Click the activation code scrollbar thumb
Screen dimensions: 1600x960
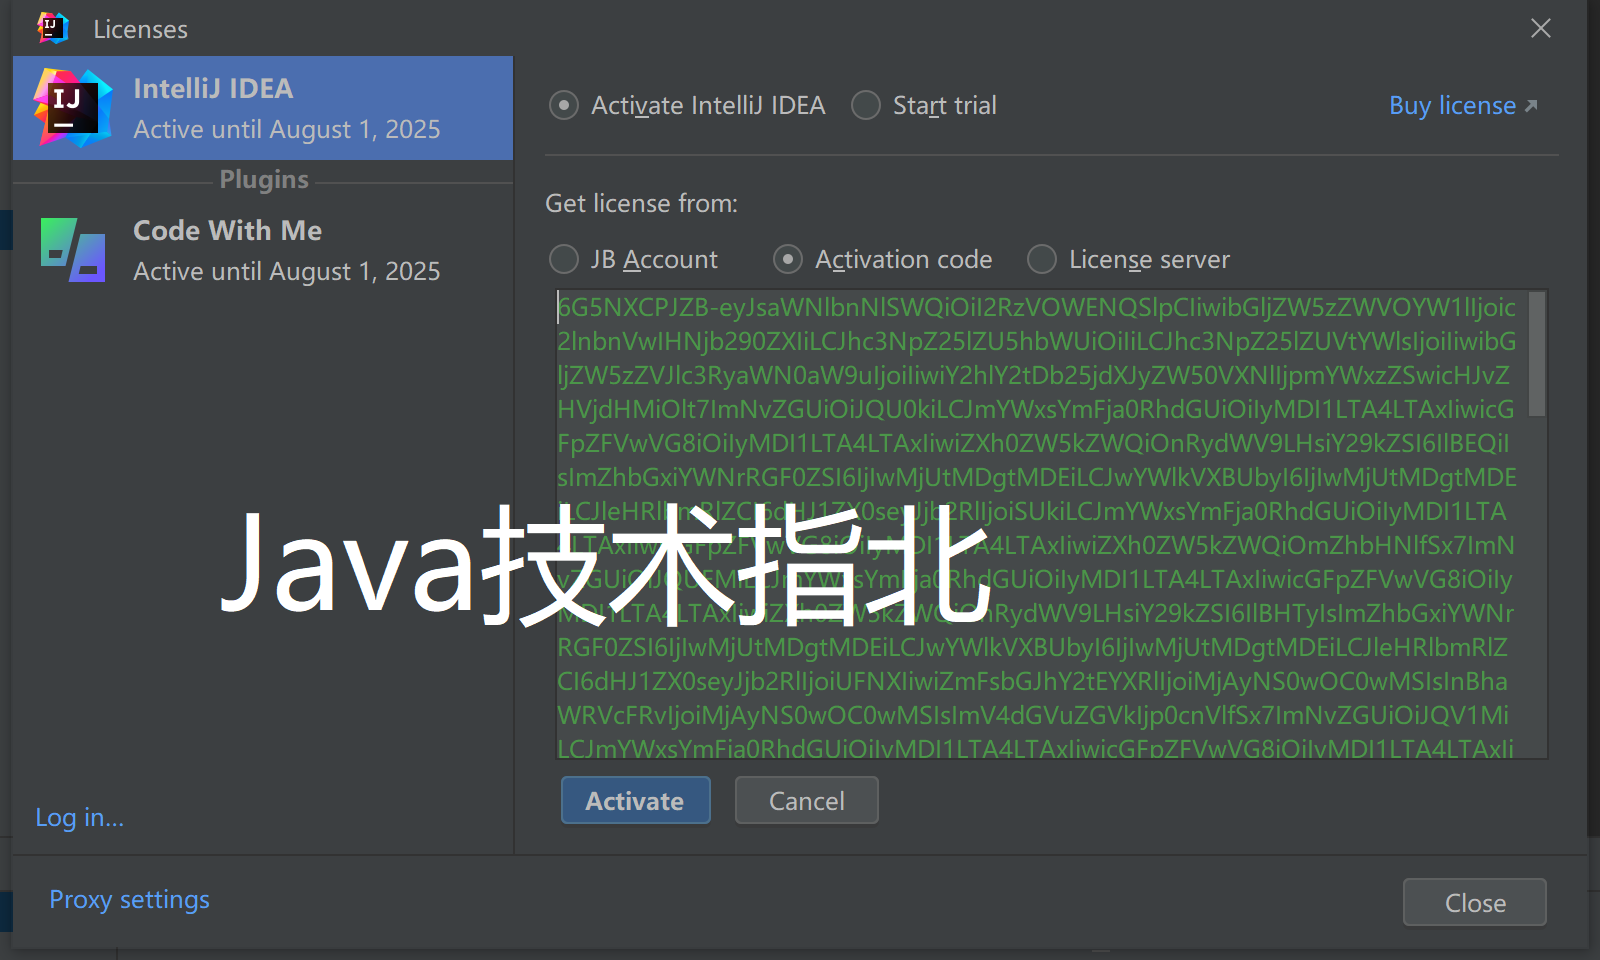[1537, 354]
